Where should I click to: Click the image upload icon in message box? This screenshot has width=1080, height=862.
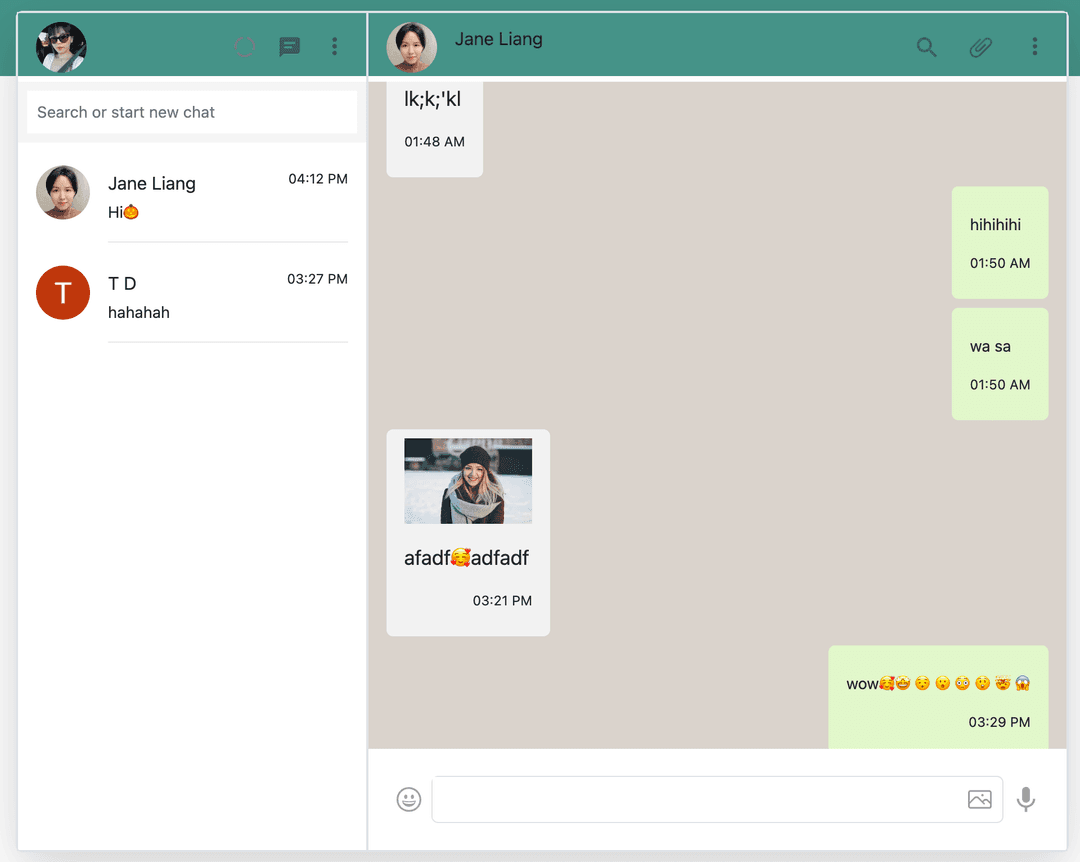point(980,799)
